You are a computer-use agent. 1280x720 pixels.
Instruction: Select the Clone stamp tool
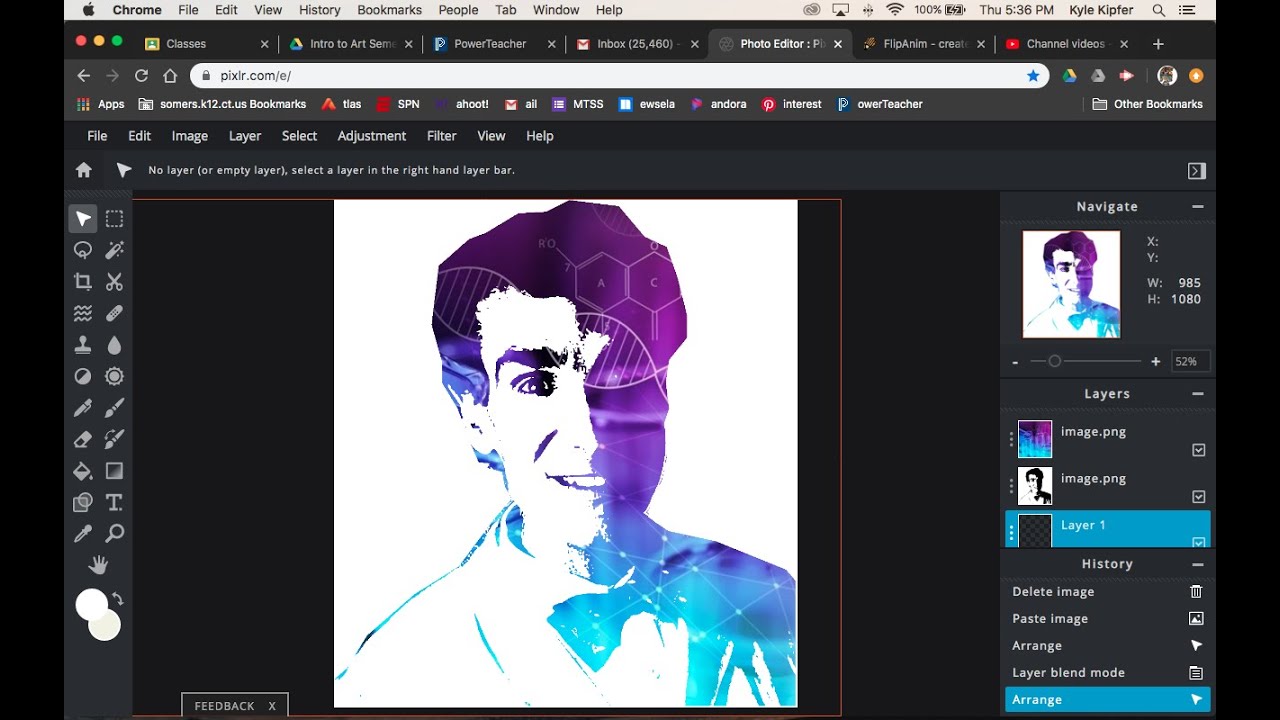tap(83, 345)
